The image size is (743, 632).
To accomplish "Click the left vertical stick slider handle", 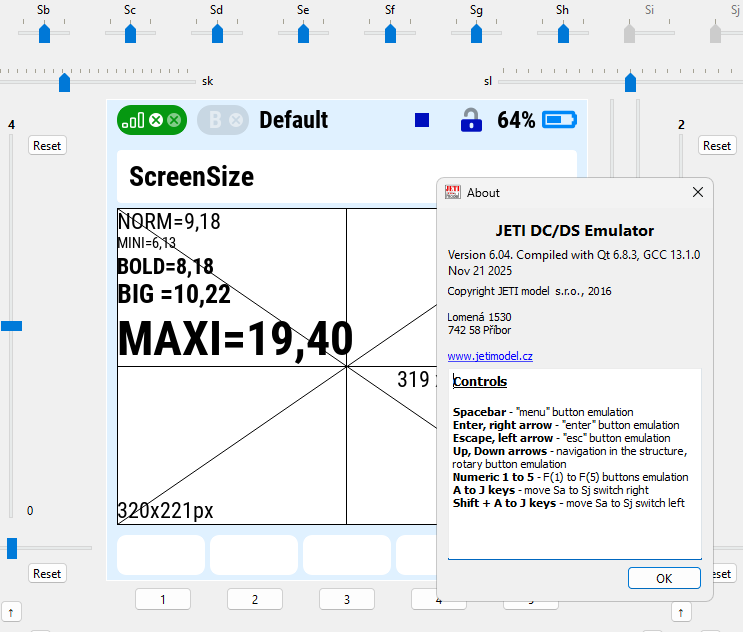I will click(x=12, y=326).
